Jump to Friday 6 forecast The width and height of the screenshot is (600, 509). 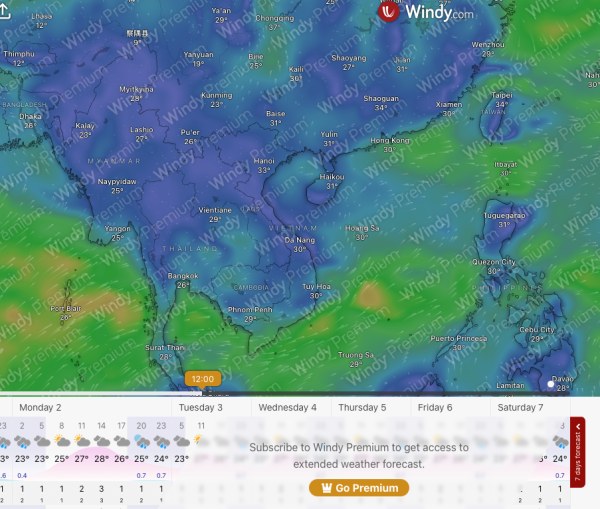tap(435, 408)
